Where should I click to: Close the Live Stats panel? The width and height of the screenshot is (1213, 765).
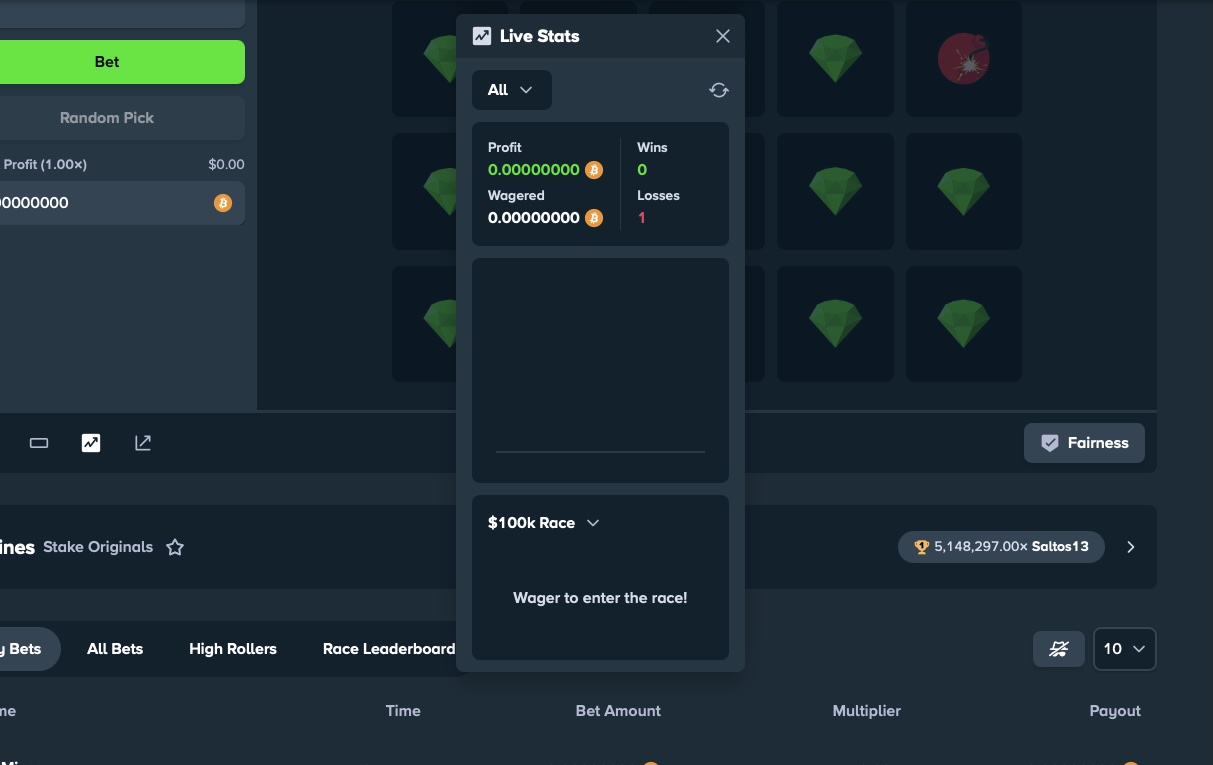pyautogui.click(x=723, y=36)
